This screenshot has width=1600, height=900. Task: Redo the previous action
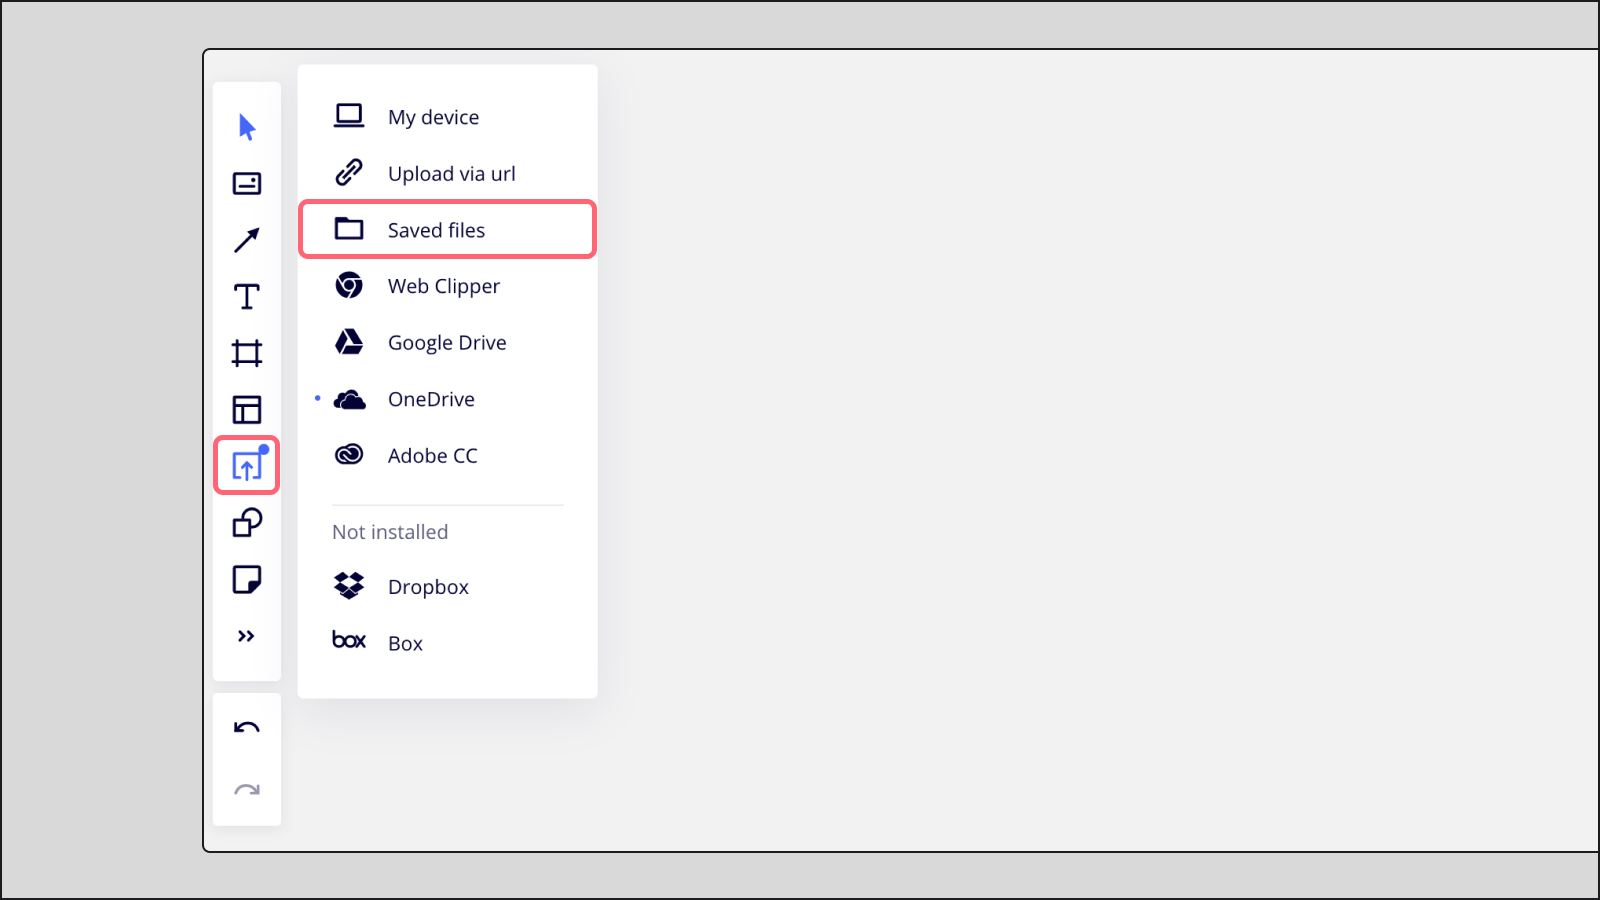[247, 790]
